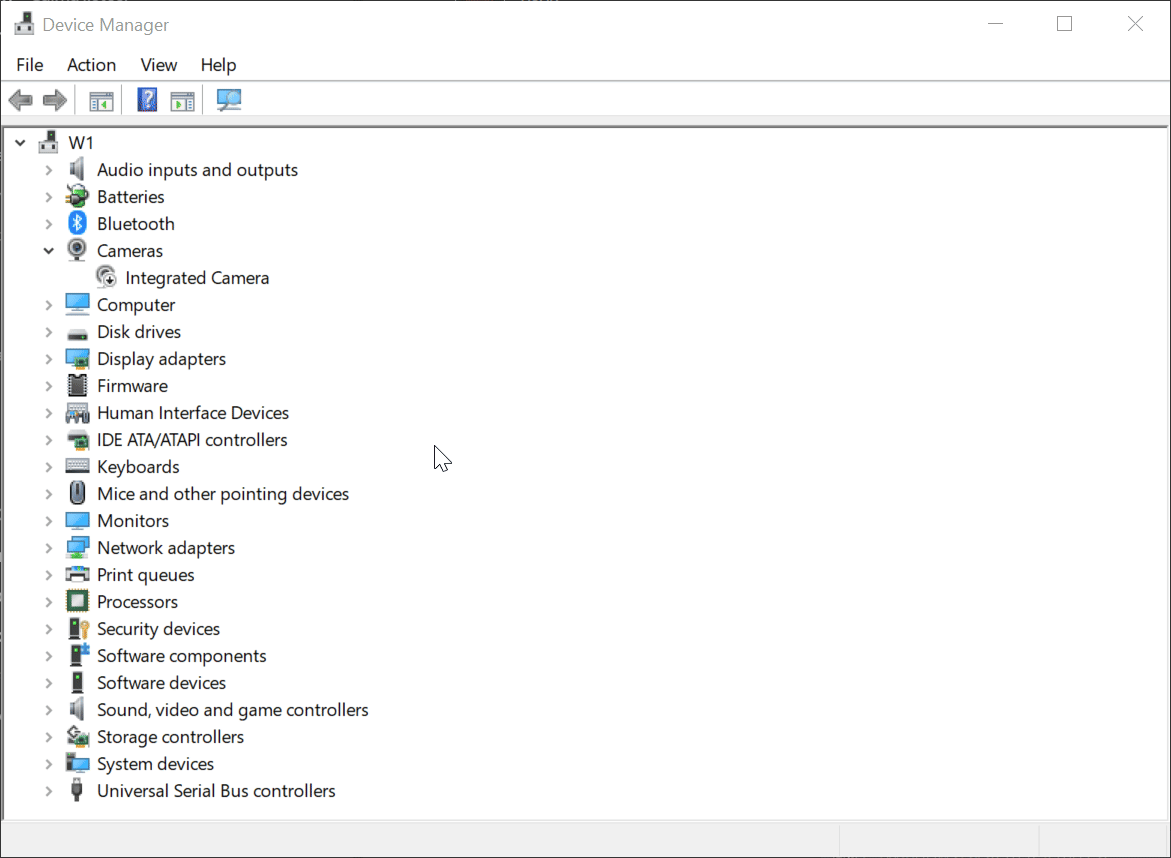Show/hide console tree toolbar icon

(101, 100)
